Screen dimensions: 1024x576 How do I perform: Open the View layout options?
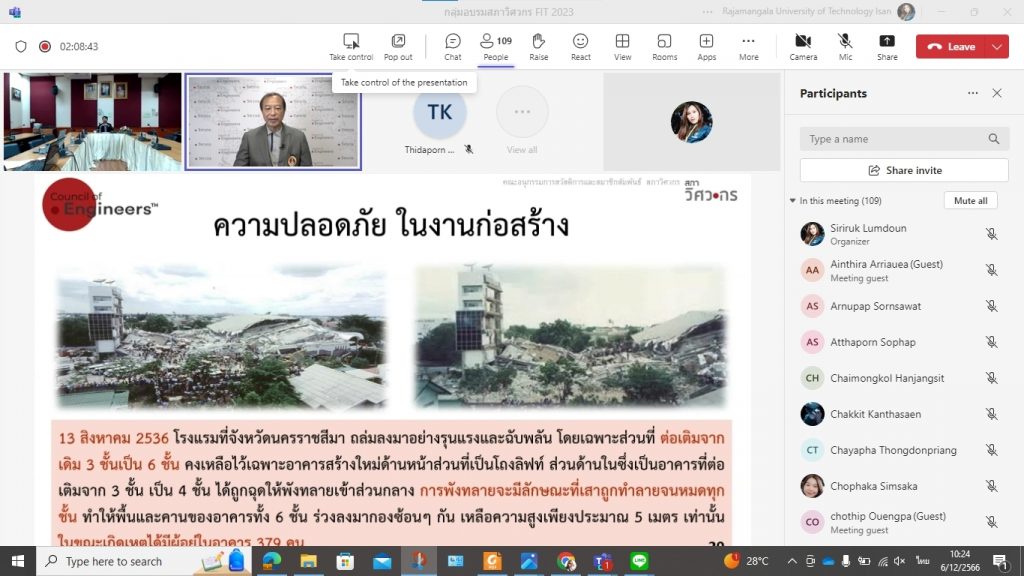click(622, 46)
